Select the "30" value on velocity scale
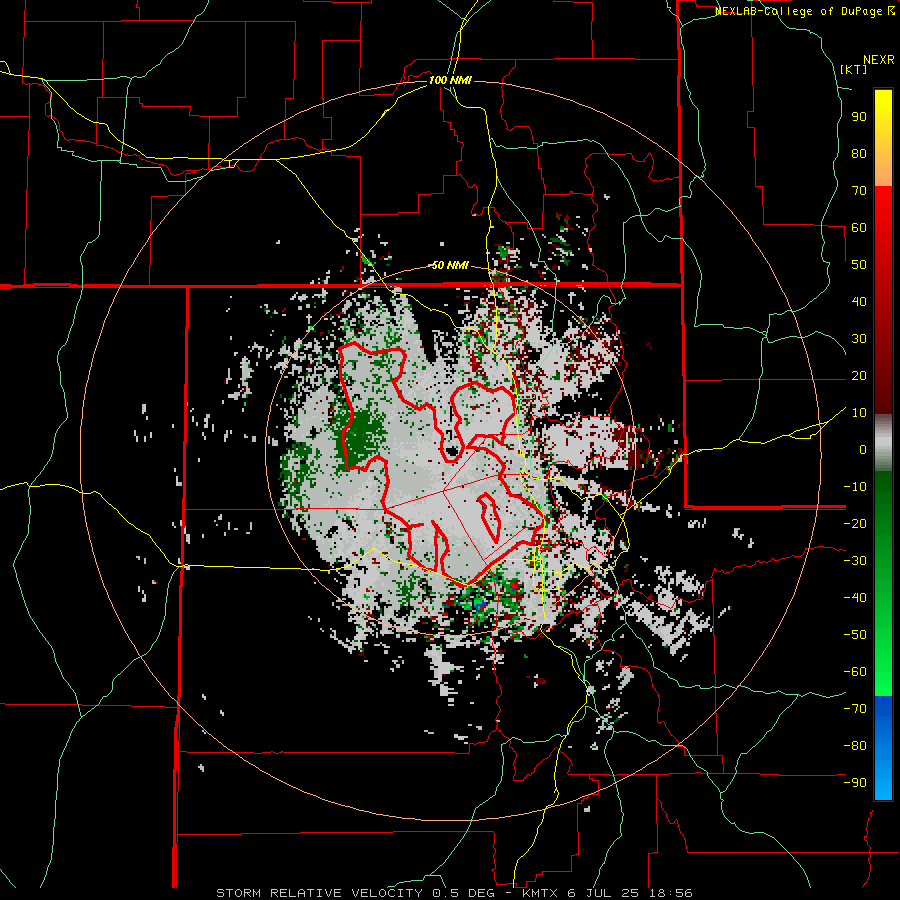Image resolution: width=900 pixels, height=900 pixels. [x=859, y=339]
